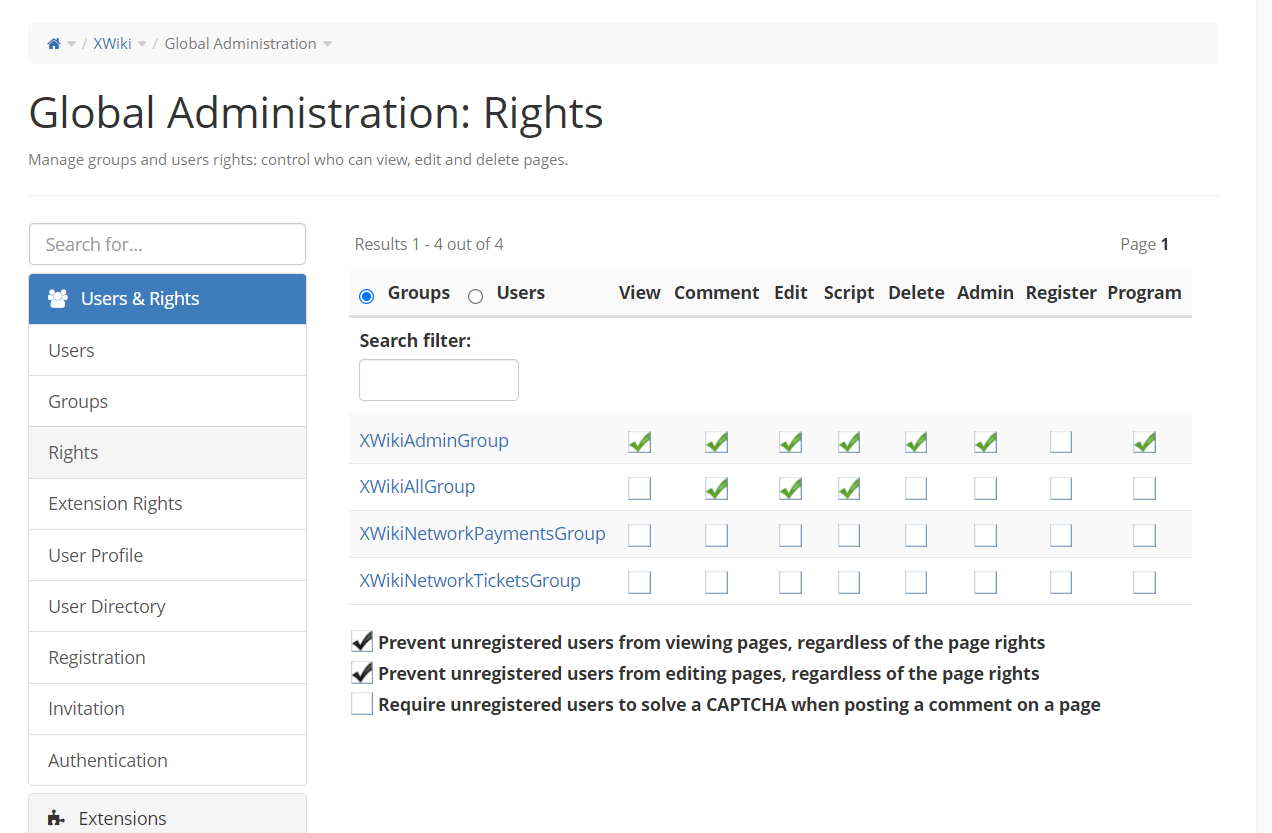This screenshot has height=833, width=1272.
Task: Open dropdown arrow next to home breadcrumb
Action: (71, 44)
